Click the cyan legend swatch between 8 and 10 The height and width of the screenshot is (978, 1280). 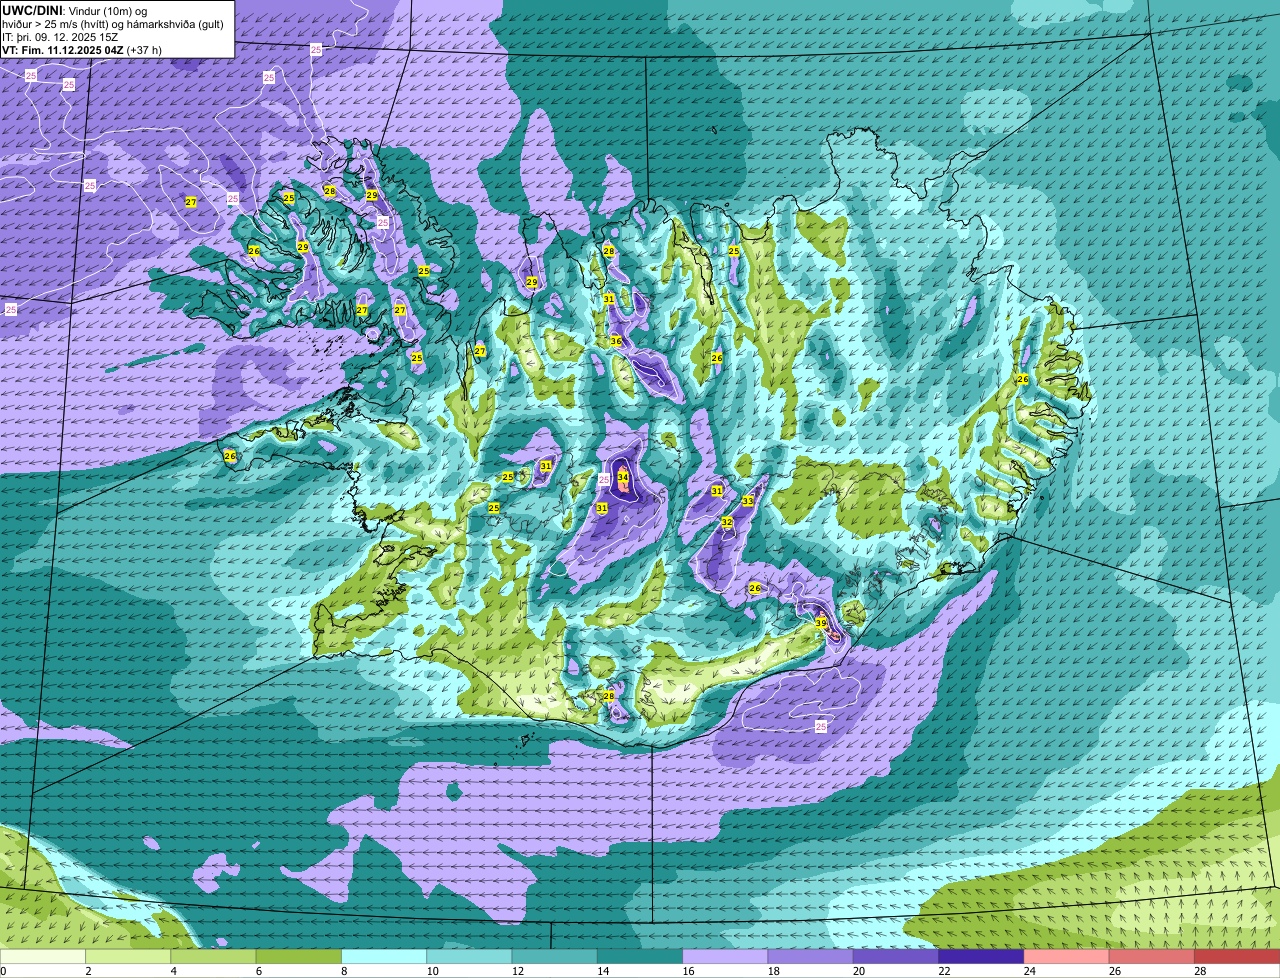click(x=384, y=956)
